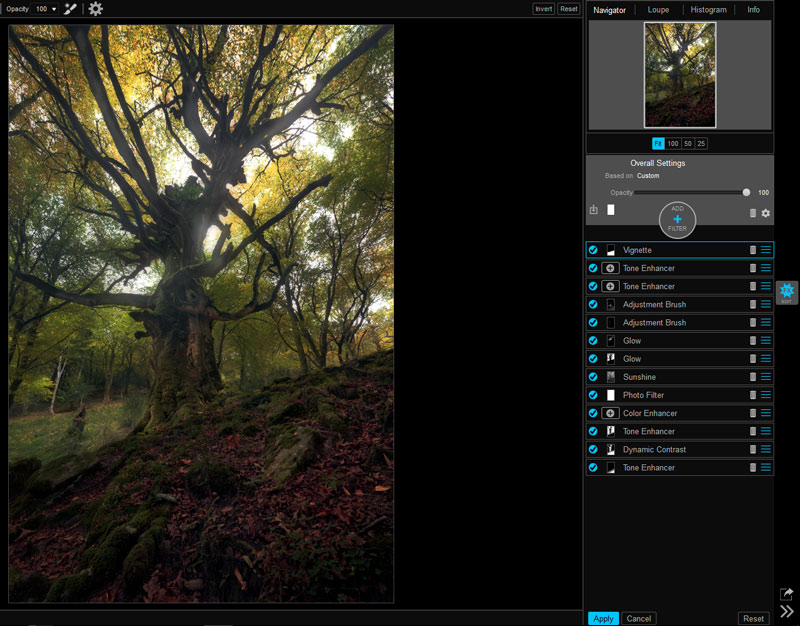Select the brush tool in the top toolbar

[x=70, y=9]
